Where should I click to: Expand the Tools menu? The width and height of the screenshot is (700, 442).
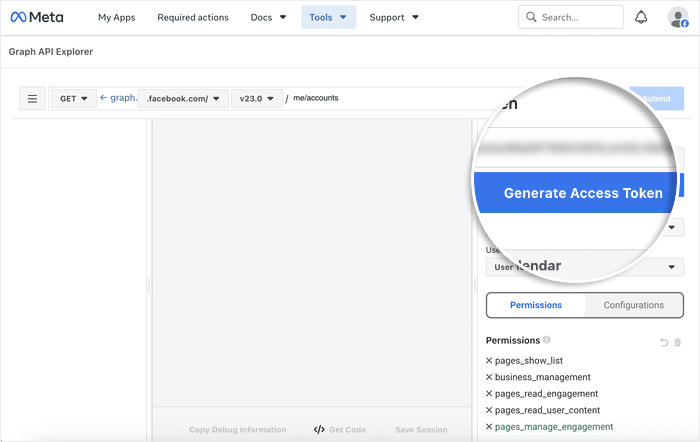328,17
